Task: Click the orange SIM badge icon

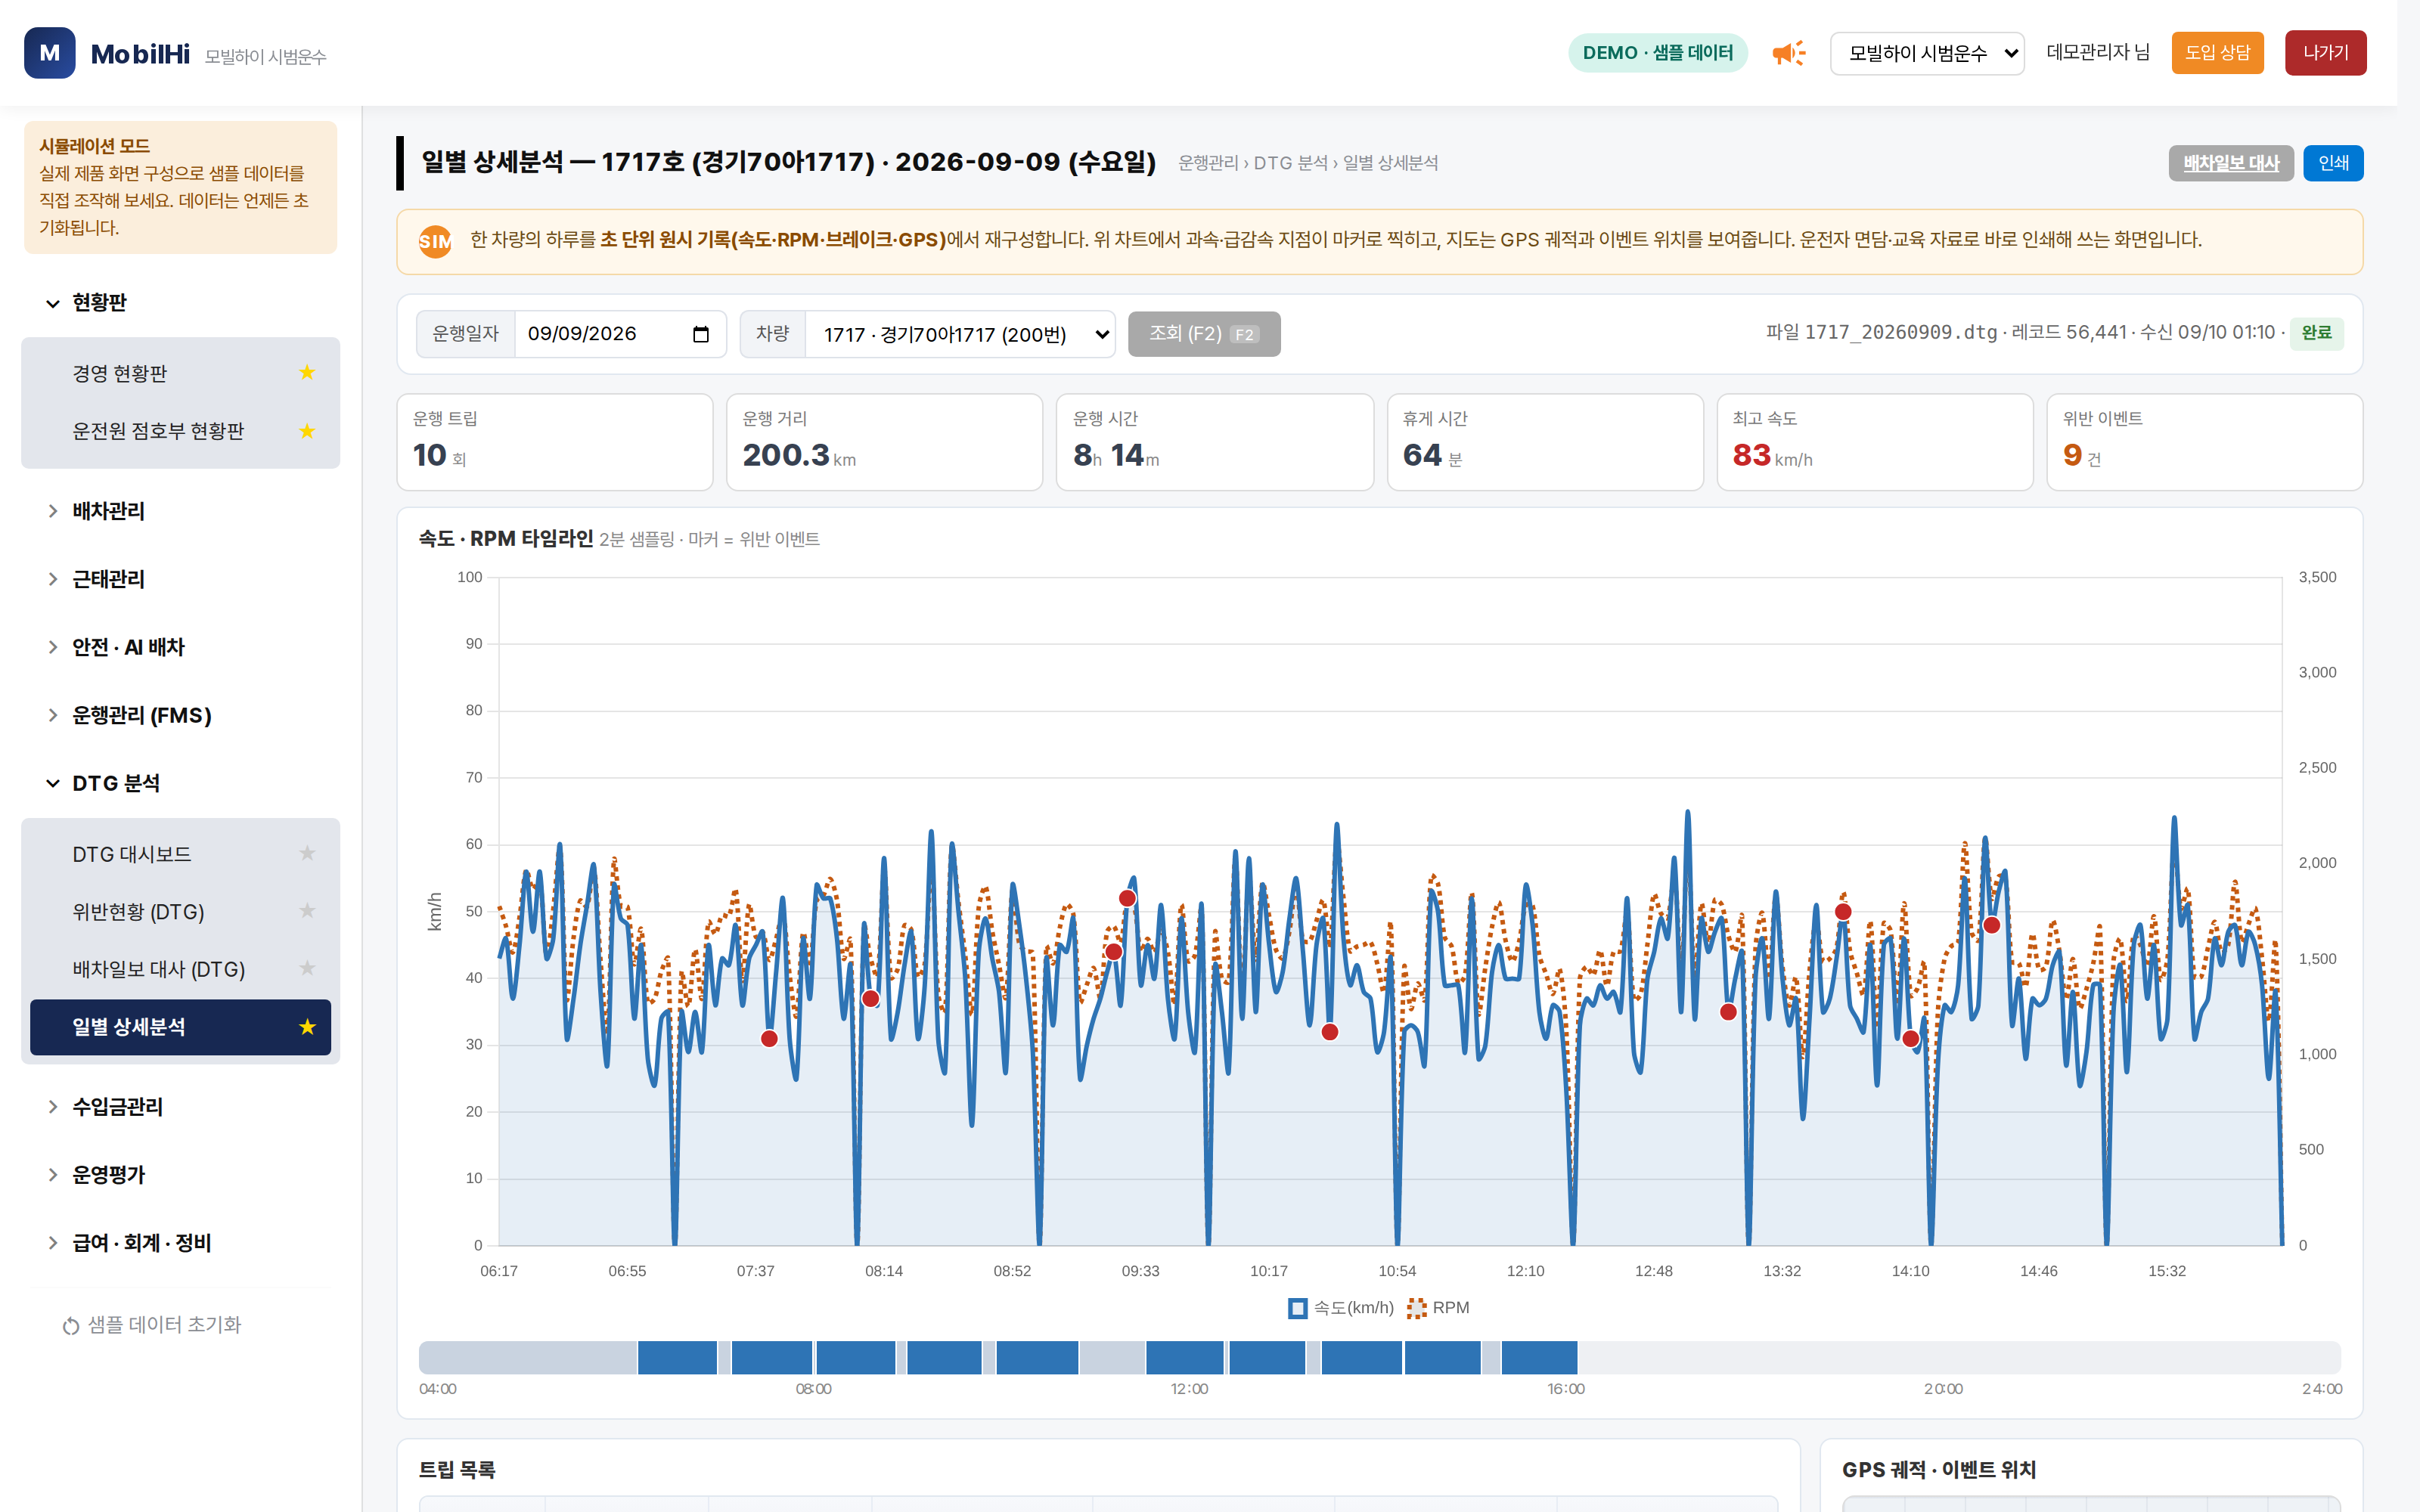Action: click(435, 241)
